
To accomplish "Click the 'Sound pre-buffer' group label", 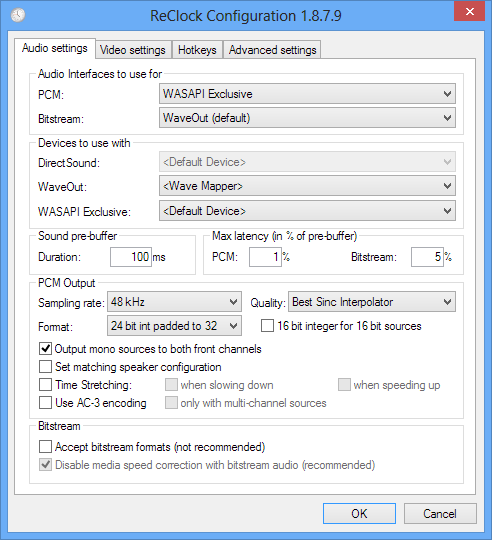I will 77,236.
